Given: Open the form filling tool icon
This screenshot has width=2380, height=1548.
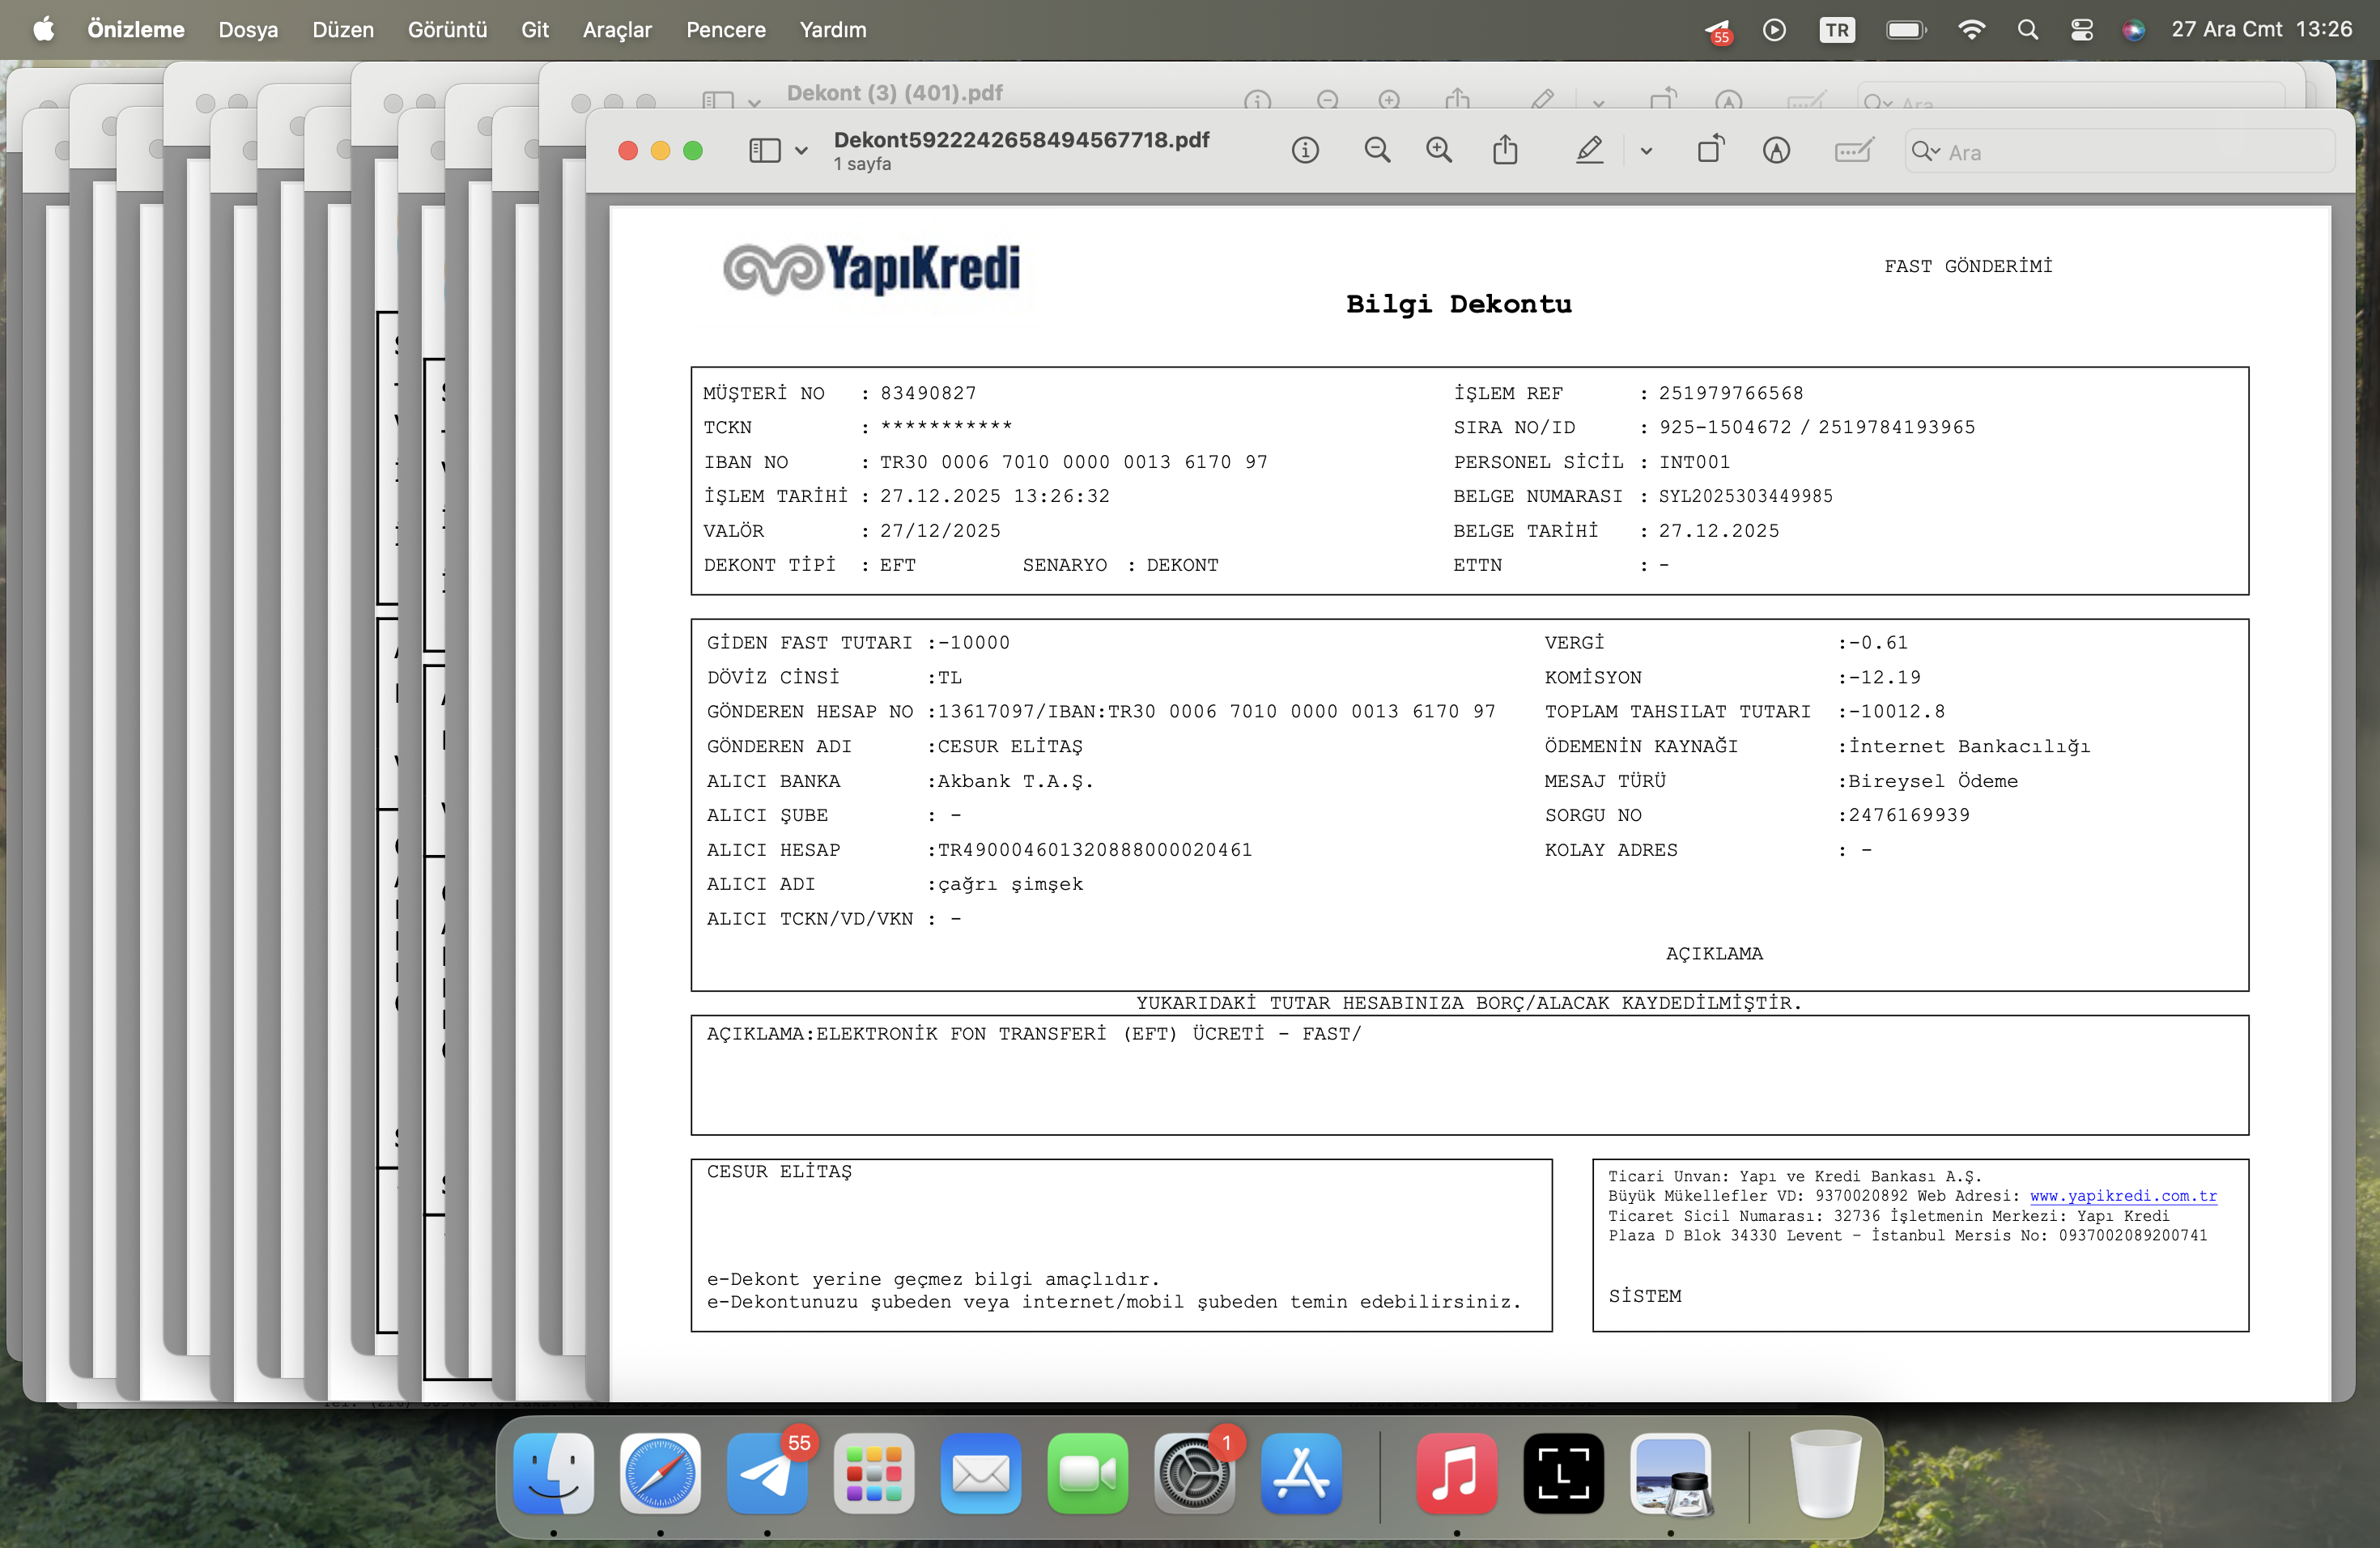Looking at the screenshot, I should (x=1853, y=151).
